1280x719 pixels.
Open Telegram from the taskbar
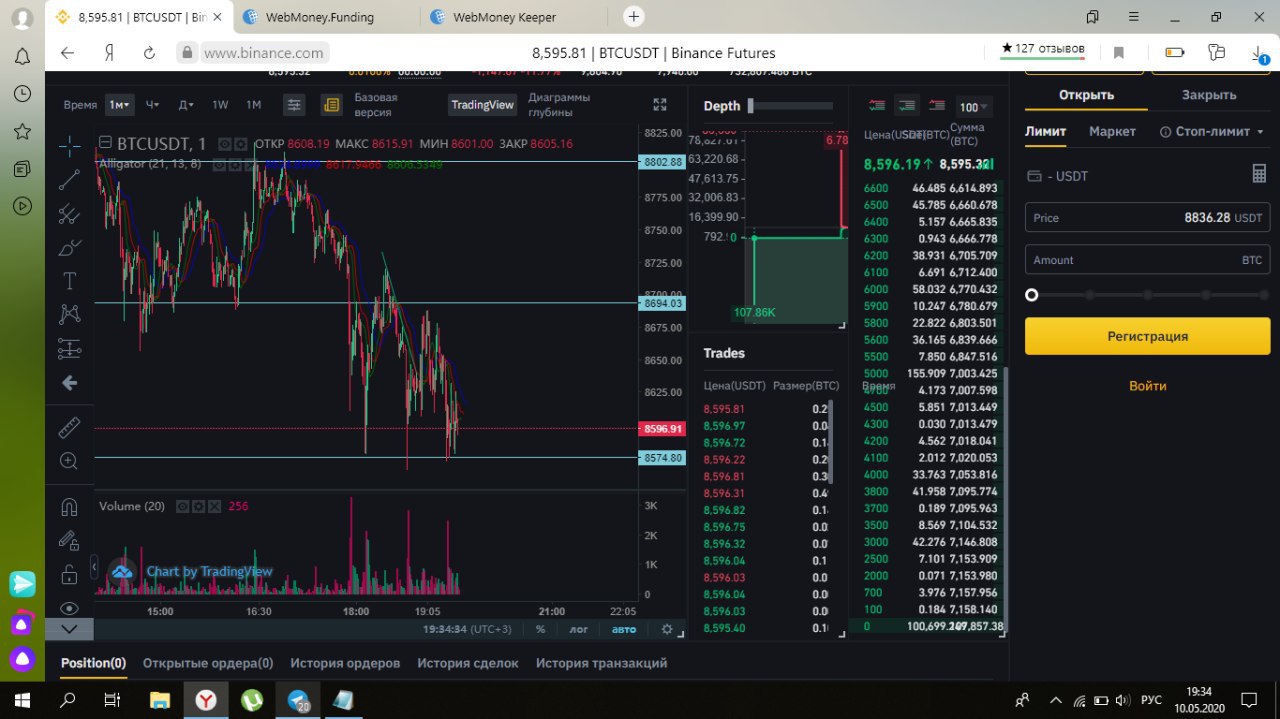(x=299, y=699)
